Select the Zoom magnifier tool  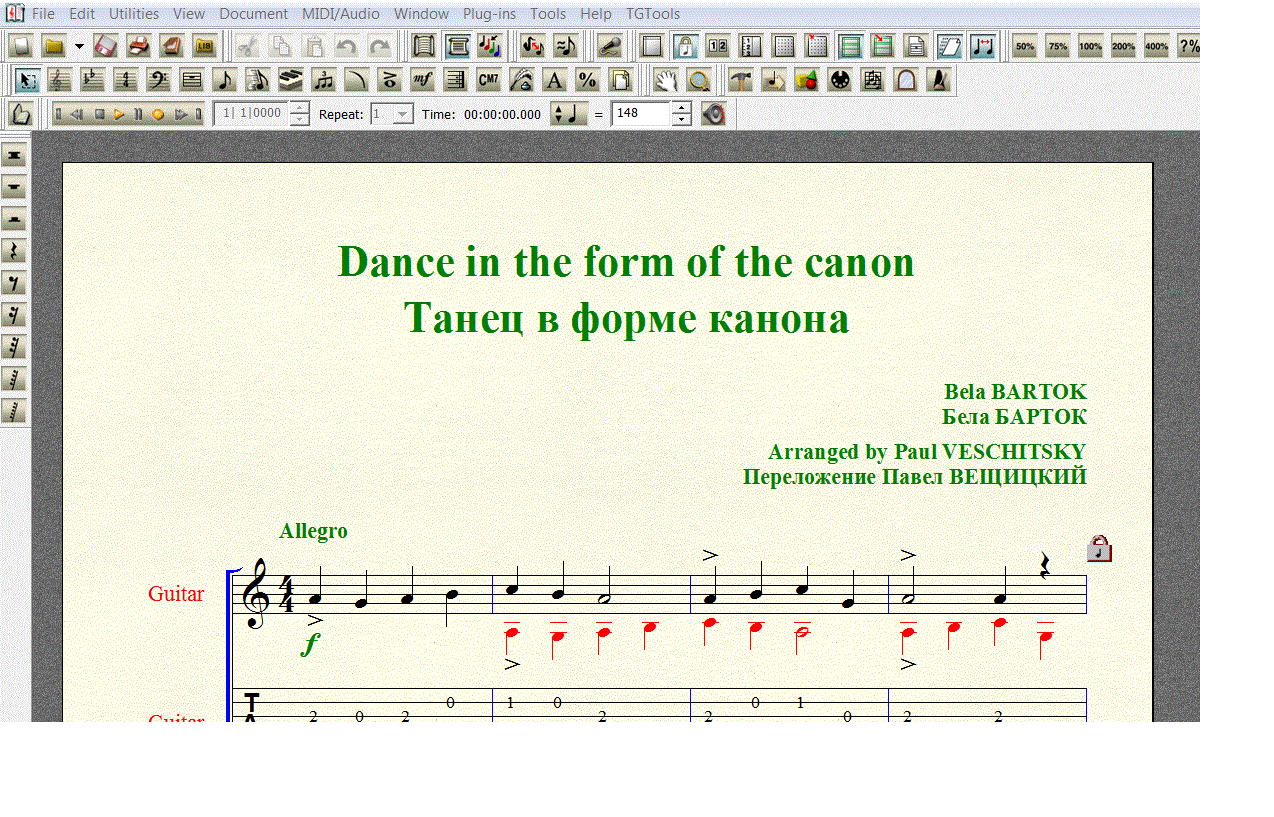[x=699, y=80]
